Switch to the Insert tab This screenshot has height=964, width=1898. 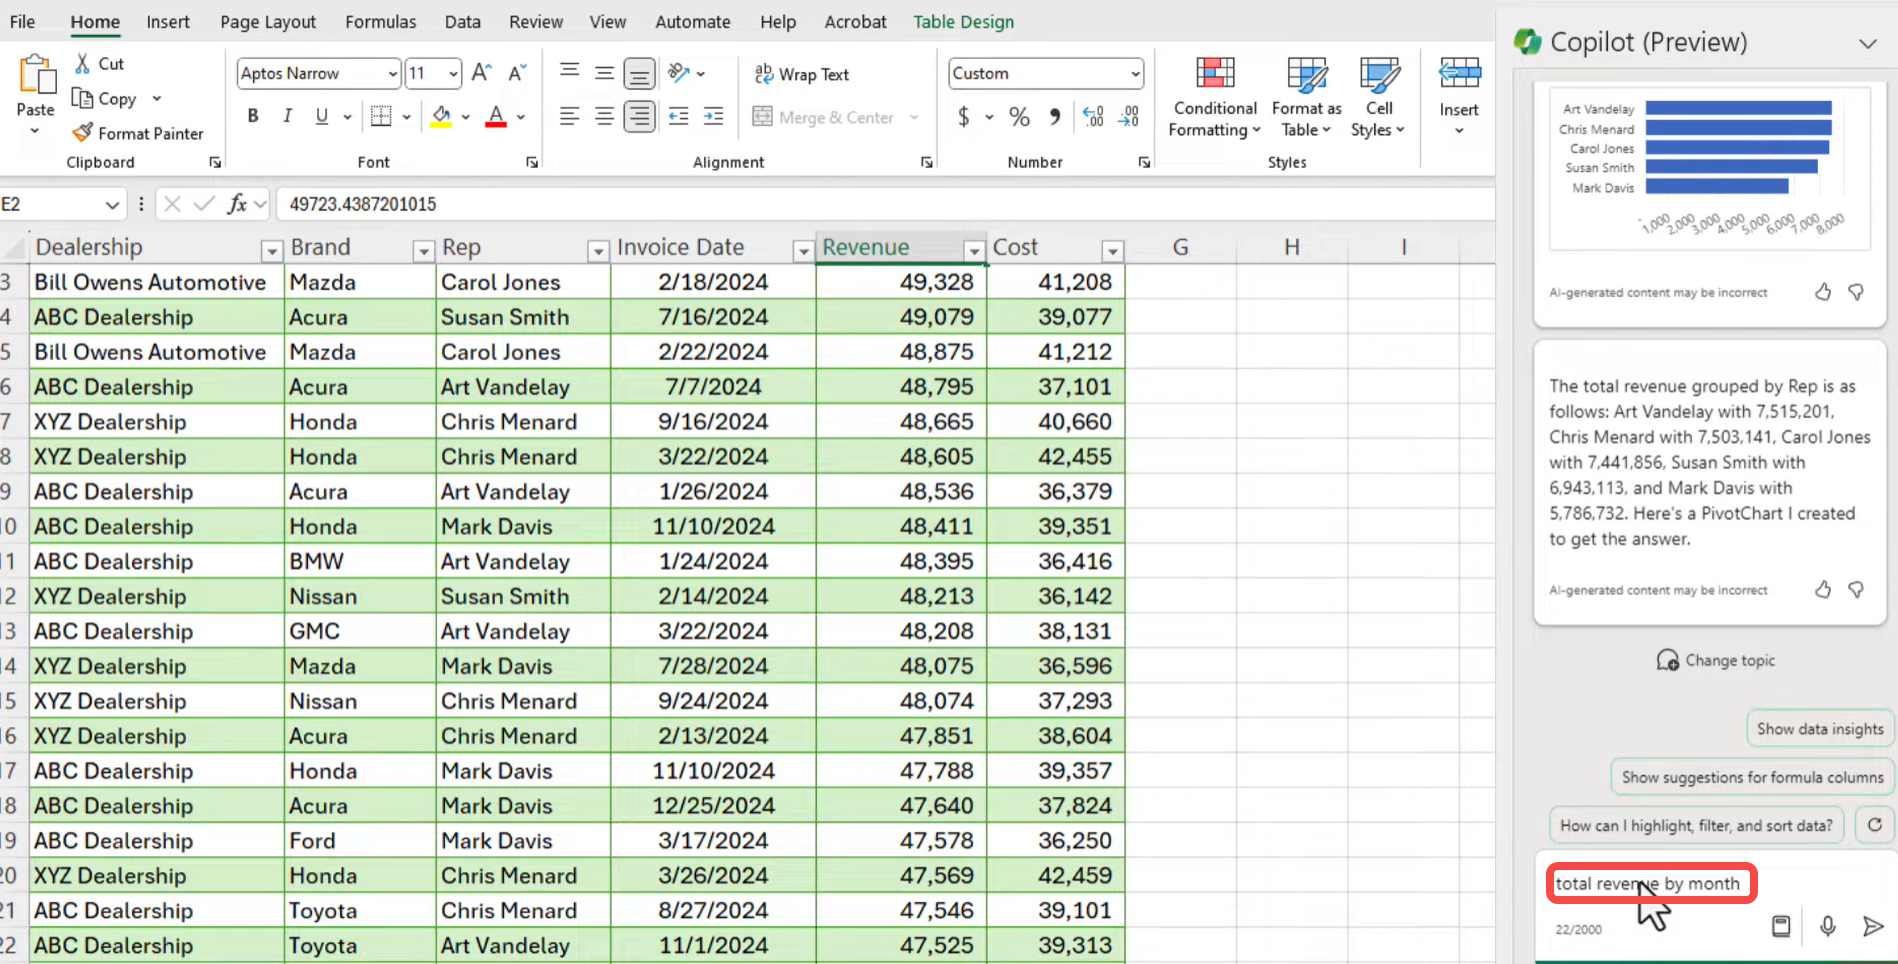168,22
